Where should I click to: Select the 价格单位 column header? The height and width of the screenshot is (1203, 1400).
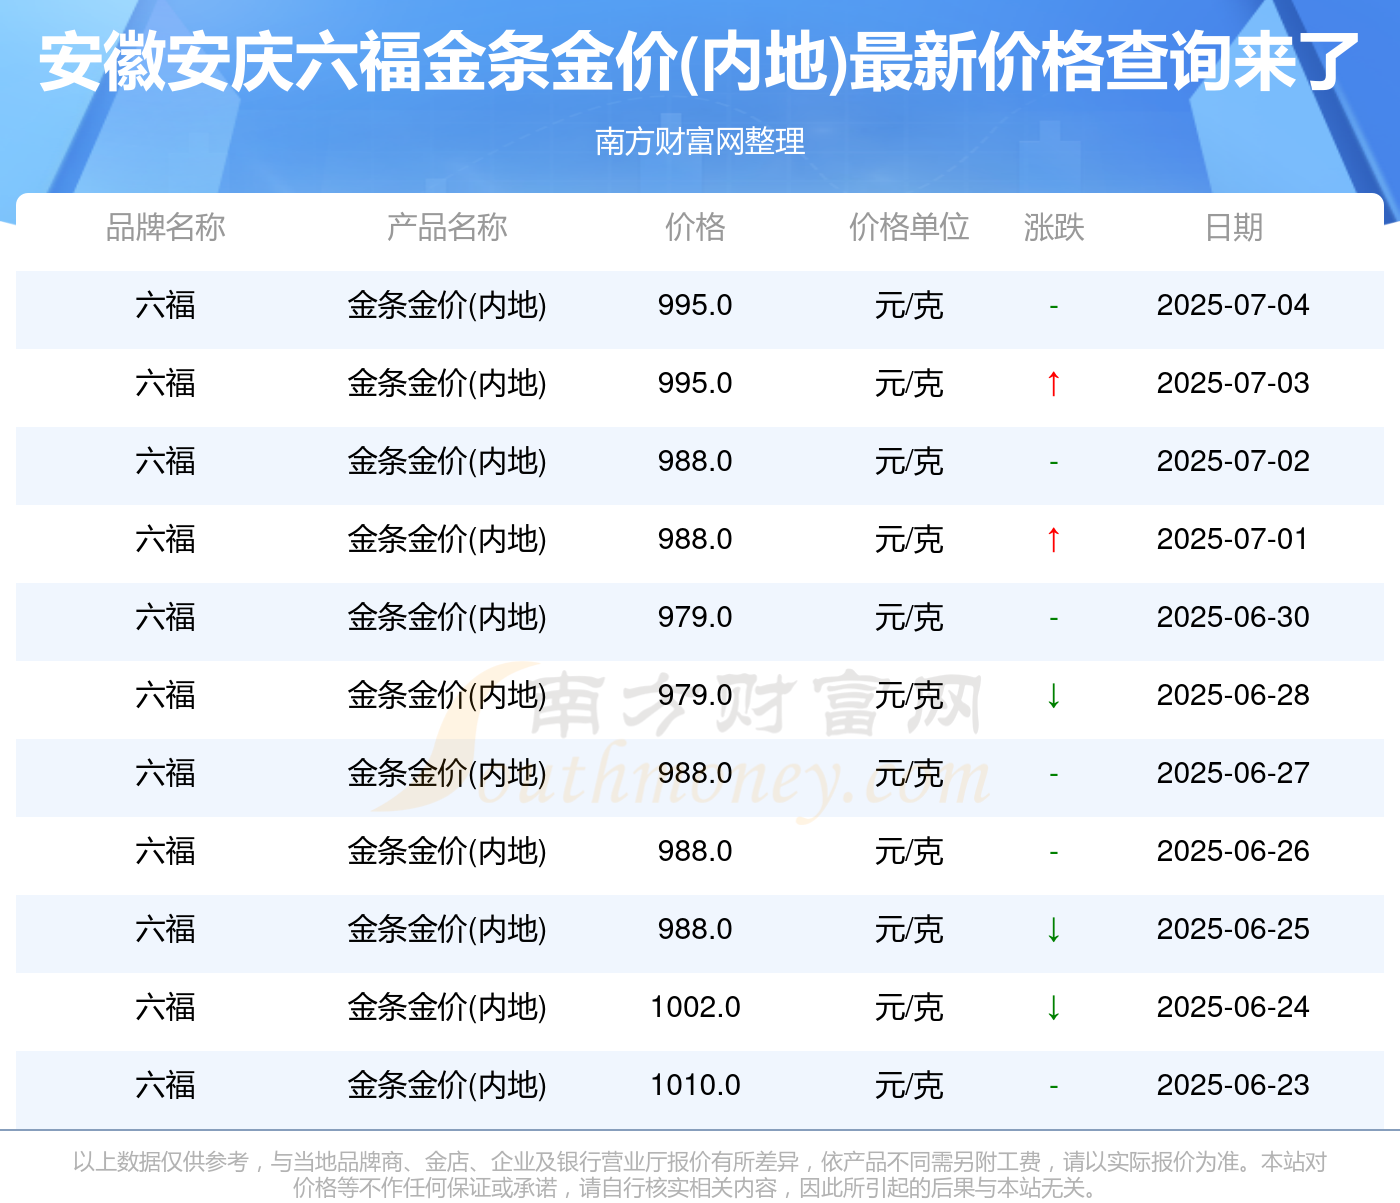point(909,227)
